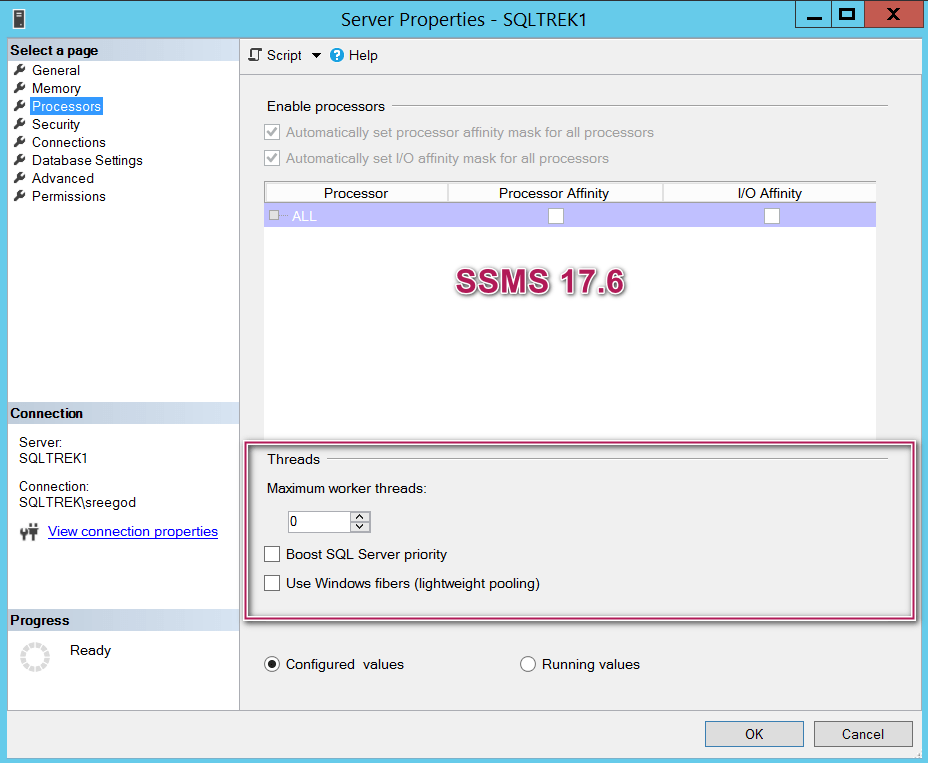Go to Database Settings page
928x763 pixels.
87,160
